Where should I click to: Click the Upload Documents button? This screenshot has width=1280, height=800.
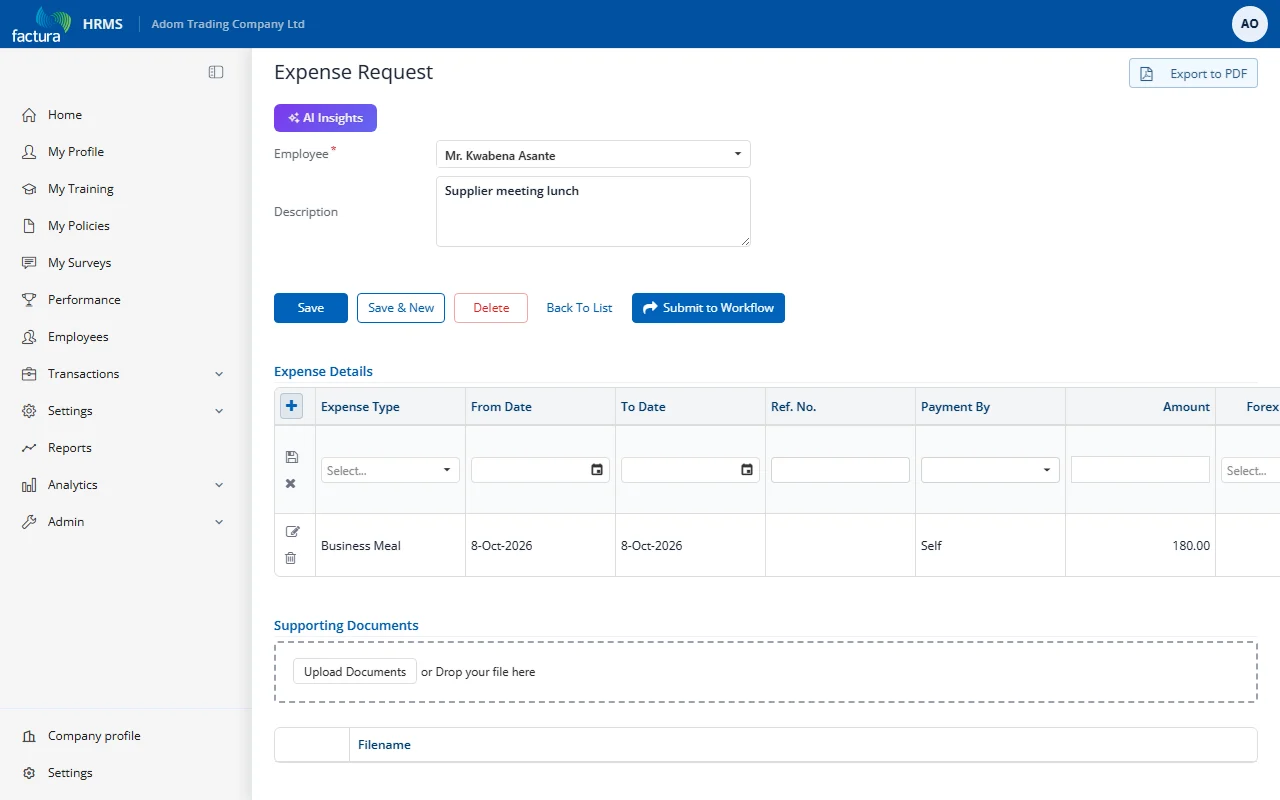[355, 672]
